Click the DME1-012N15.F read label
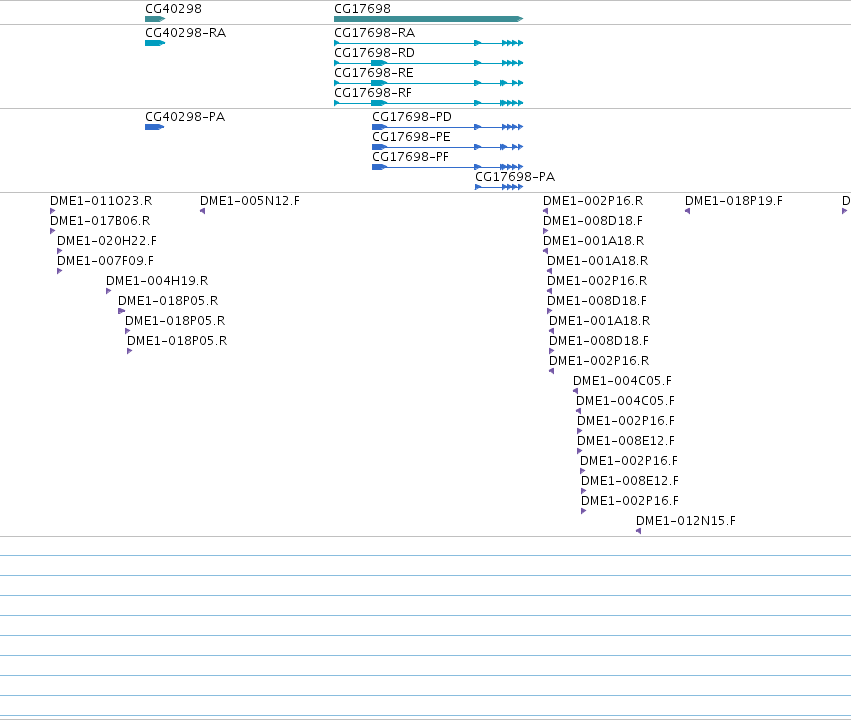This screenshot has height=720, width=851. click(x=686, y=521)
